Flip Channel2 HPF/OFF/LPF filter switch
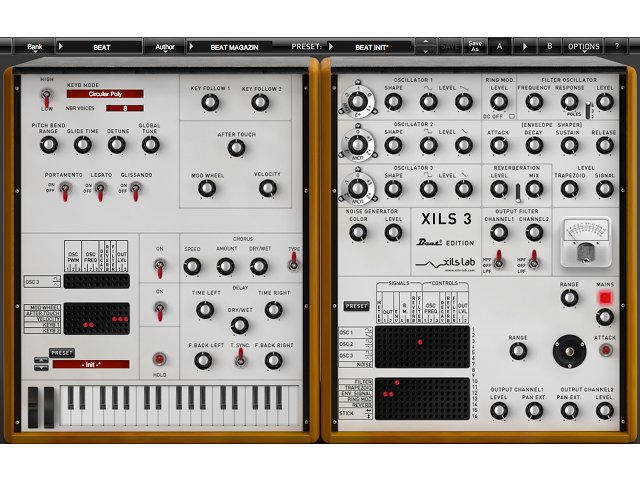The image size is (640, 480). [x=533, y=259]
